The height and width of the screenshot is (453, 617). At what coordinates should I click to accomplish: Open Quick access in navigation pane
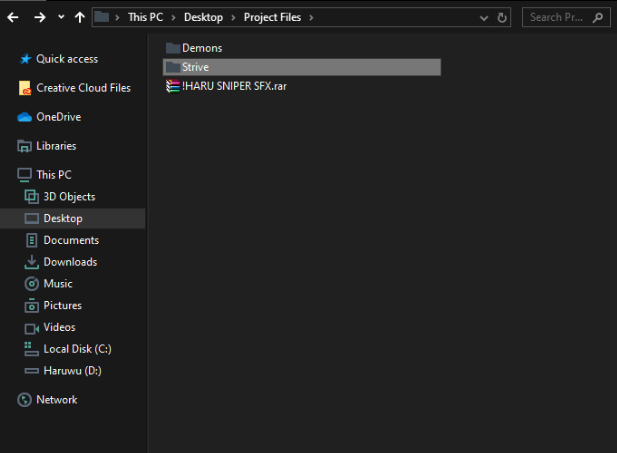(x=66, y=59)
